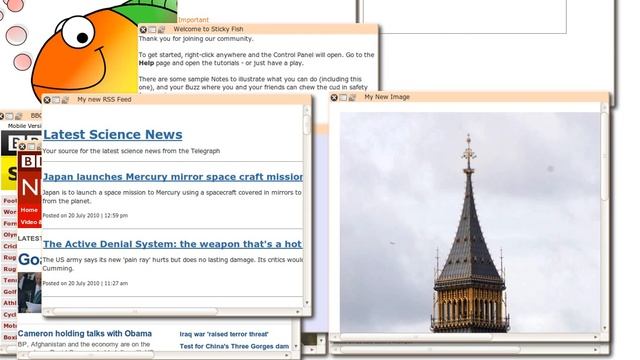Close the small red BBC News note

point(22,146)
